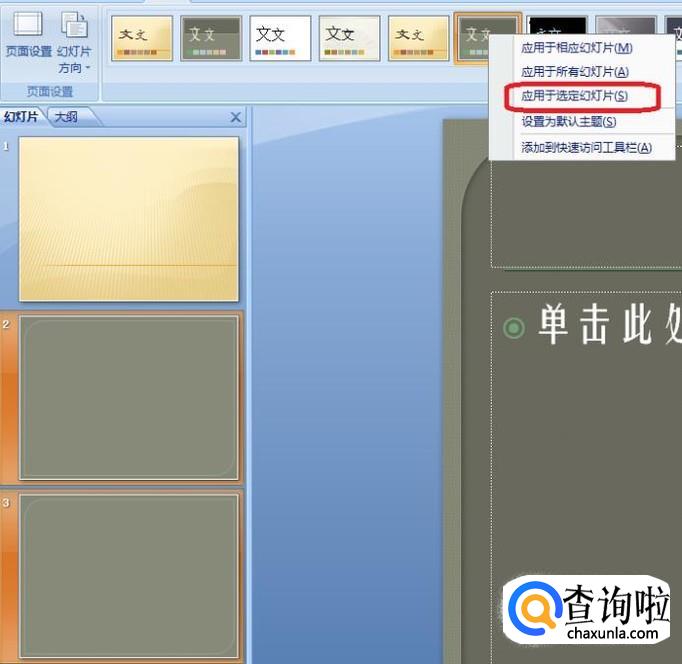Select slide 2 gray thumbnail
The image size is (682, 664).
point(129,398)
